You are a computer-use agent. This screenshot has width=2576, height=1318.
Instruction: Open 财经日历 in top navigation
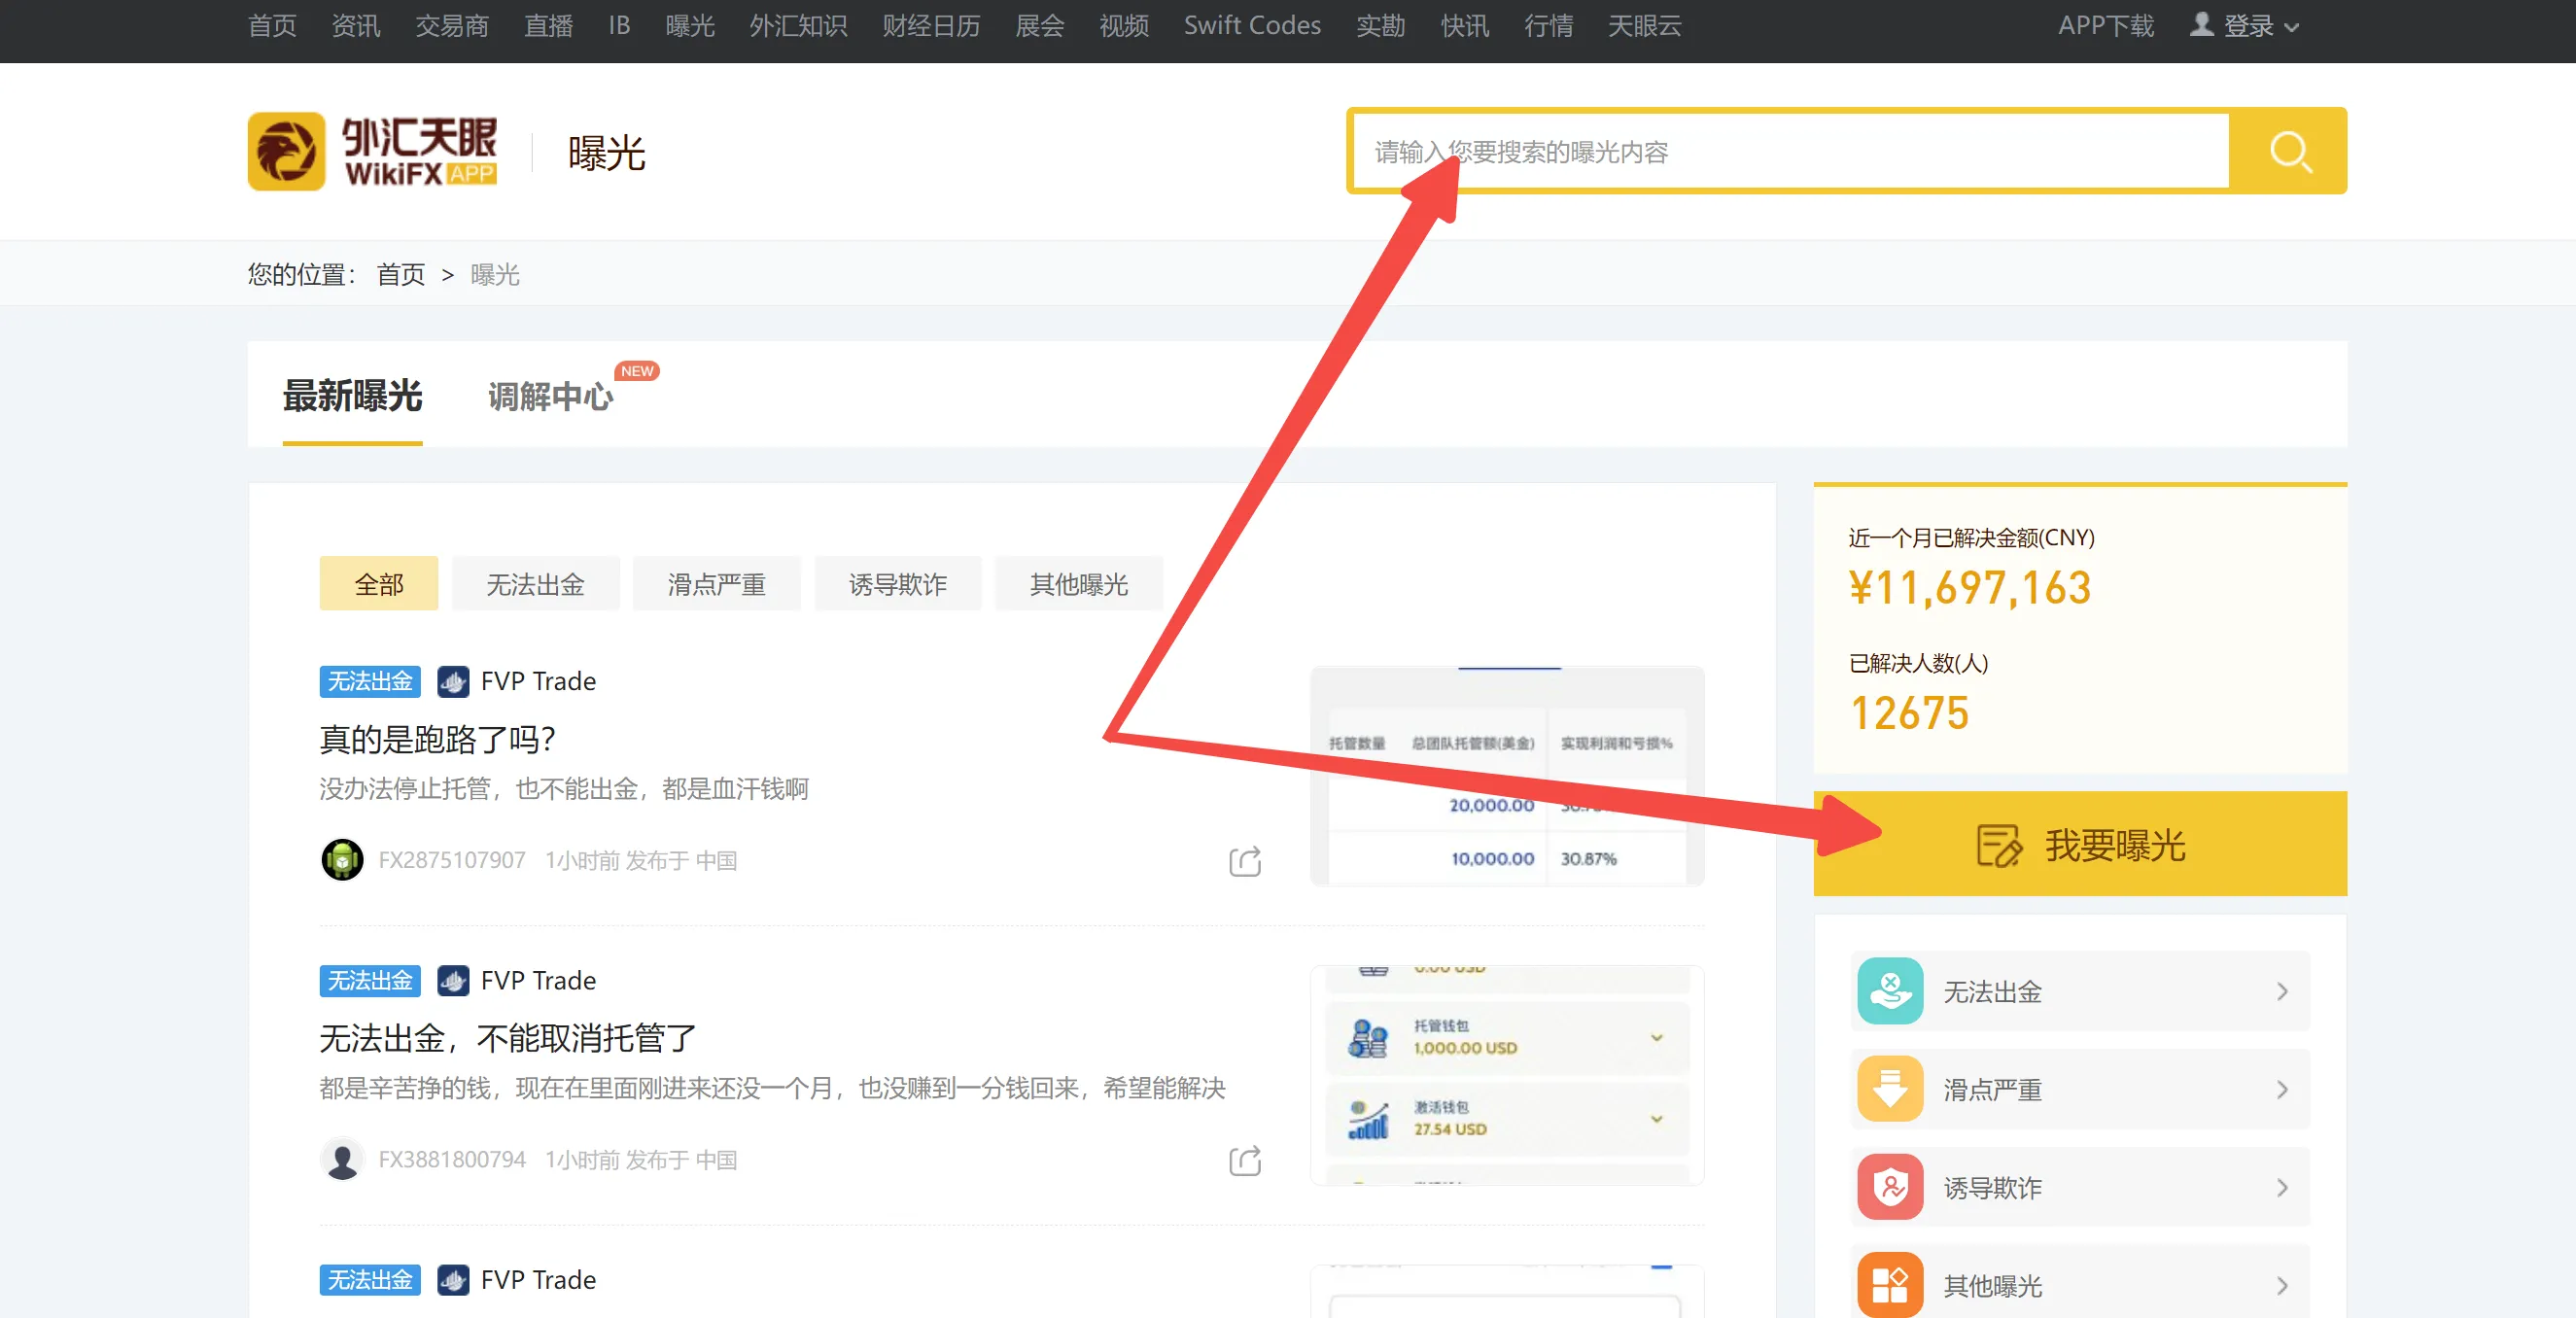(x=931, y=25)
